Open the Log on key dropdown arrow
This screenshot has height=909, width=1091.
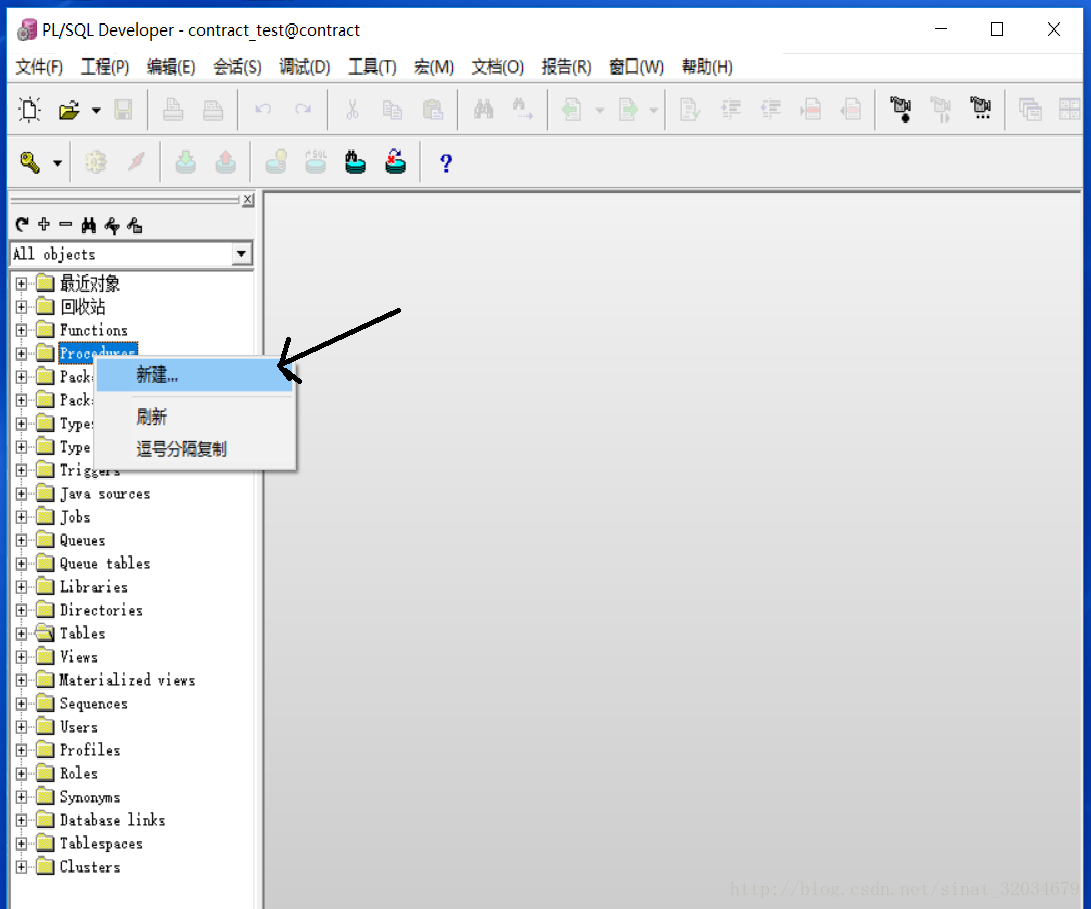58,164
